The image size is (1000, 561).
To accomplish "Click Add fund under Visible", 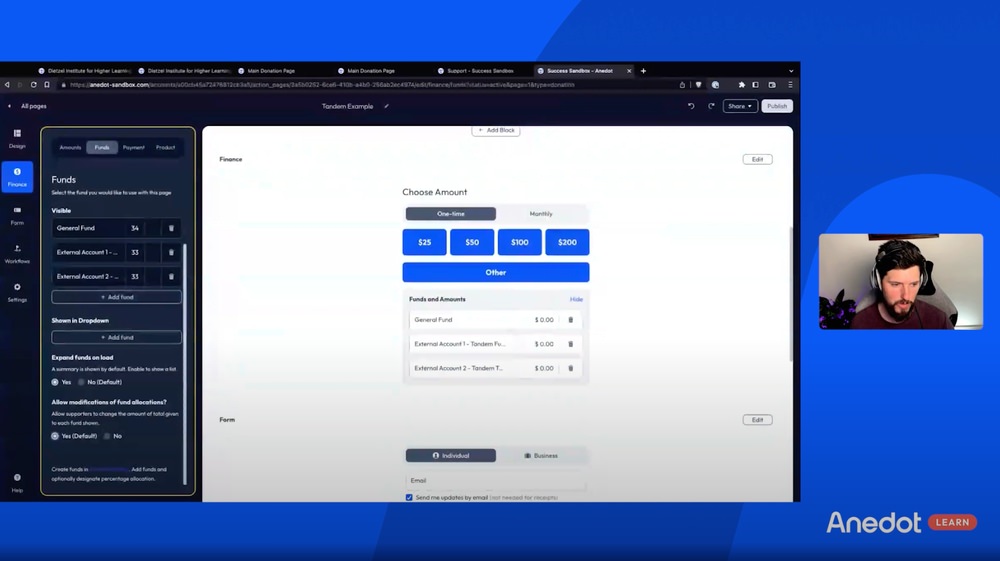I will 117,297.
